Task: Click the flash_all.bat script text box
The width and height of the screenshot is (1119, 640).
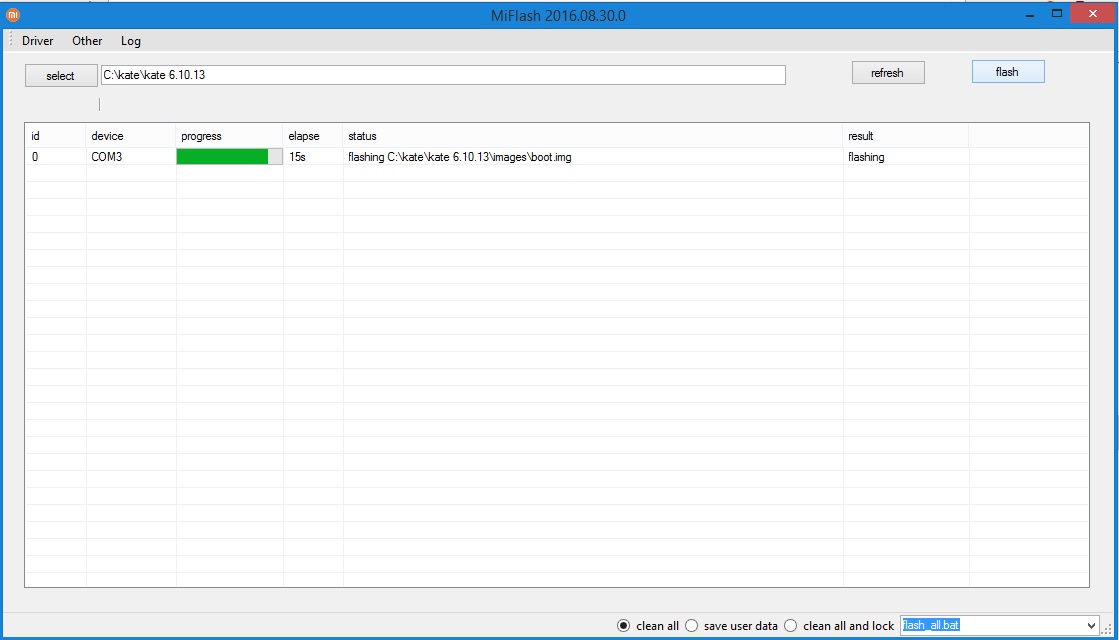Action: (992, 626)
